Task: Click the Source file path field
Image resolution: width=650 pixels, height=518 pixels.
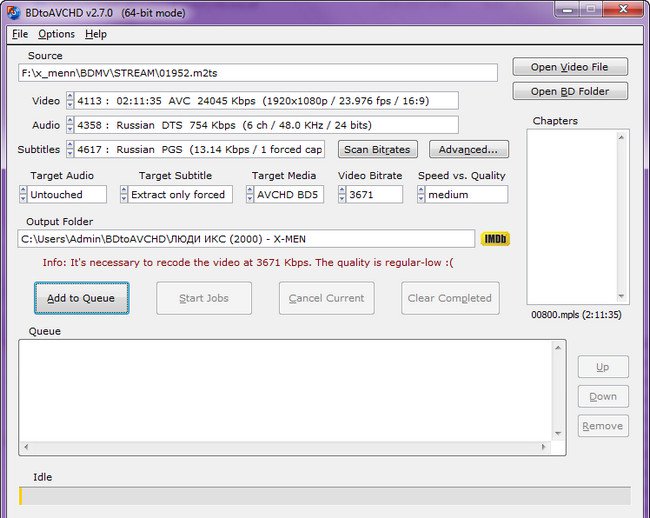Action: (258, 73)
